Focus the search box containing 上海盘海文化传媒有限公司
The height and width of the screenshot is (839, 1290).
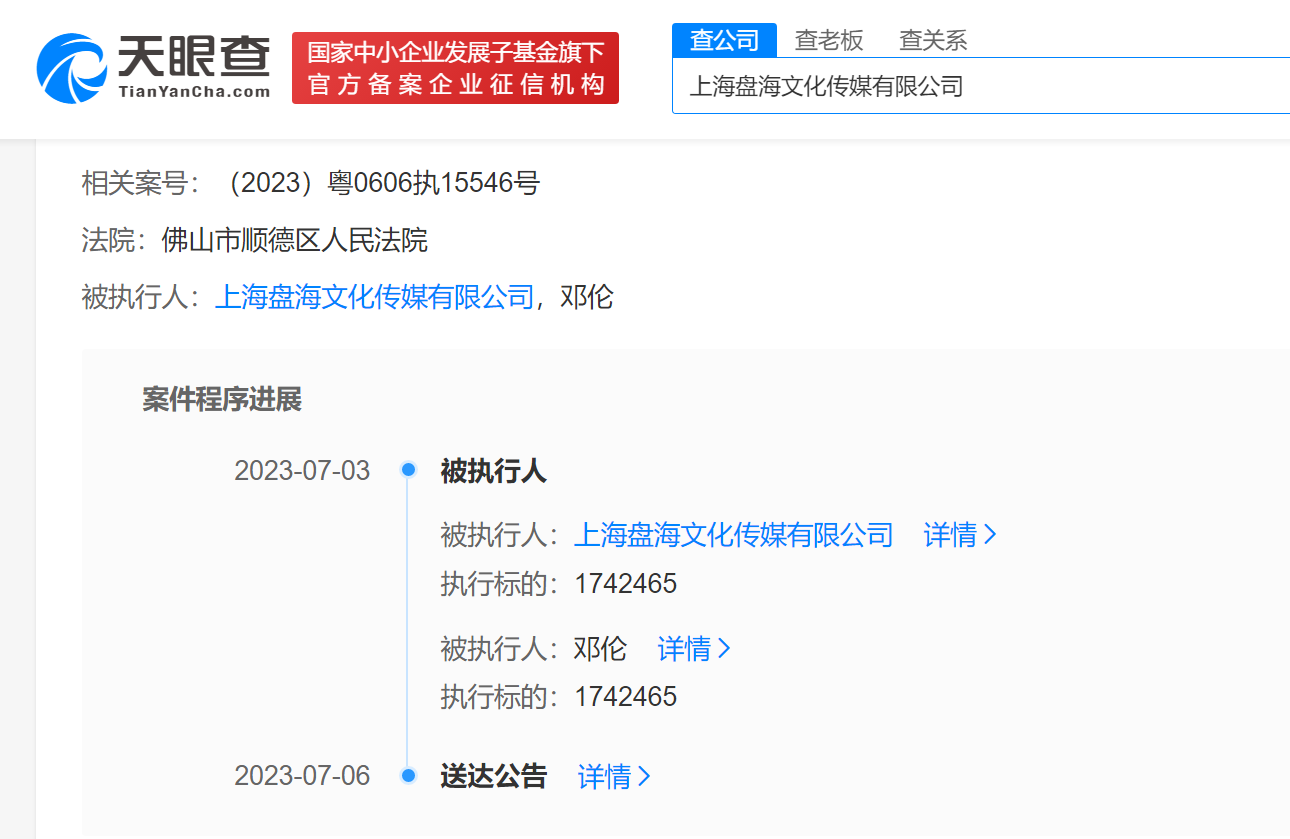(x=980, y=86)
